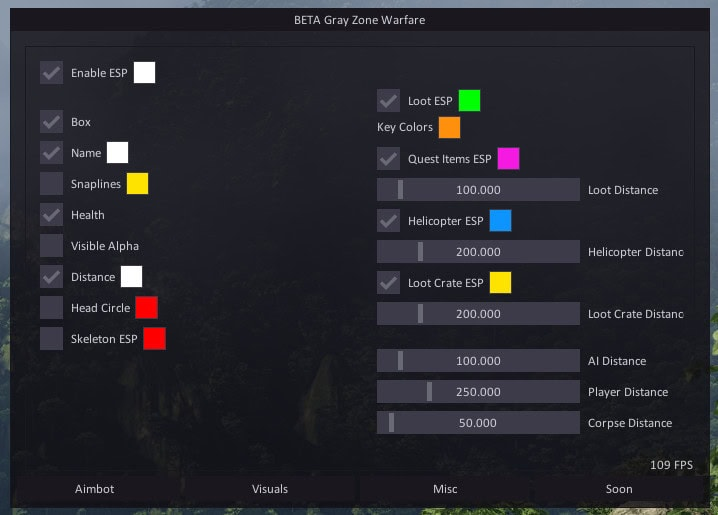Uncheck the Box checkbox

point(51,122)
